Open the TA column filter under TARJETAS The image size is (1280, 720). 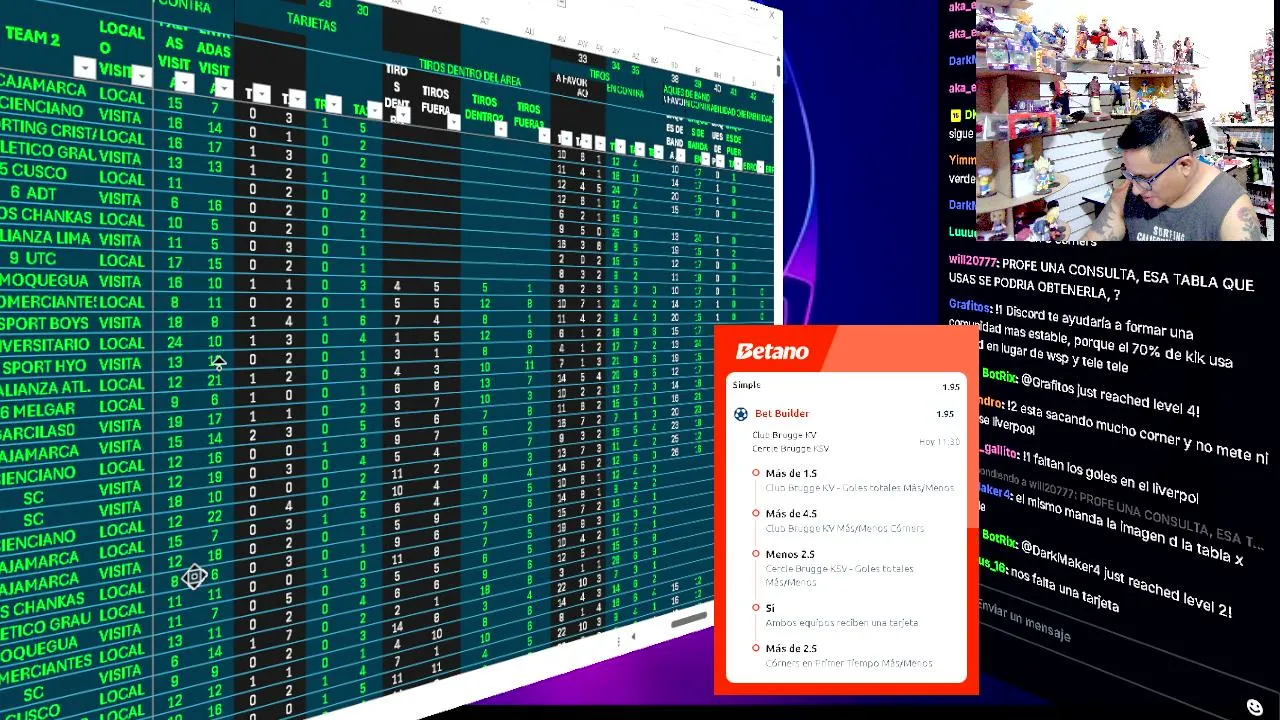[x=373, y=111]
